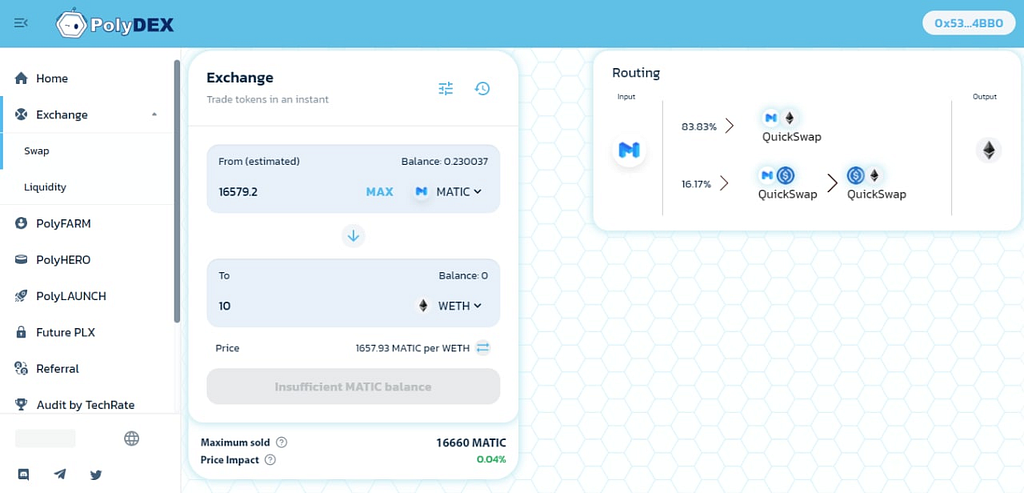Click the Balance: 0.230037 text
This screenshot has height=493, width=1024.
[444, 161]
